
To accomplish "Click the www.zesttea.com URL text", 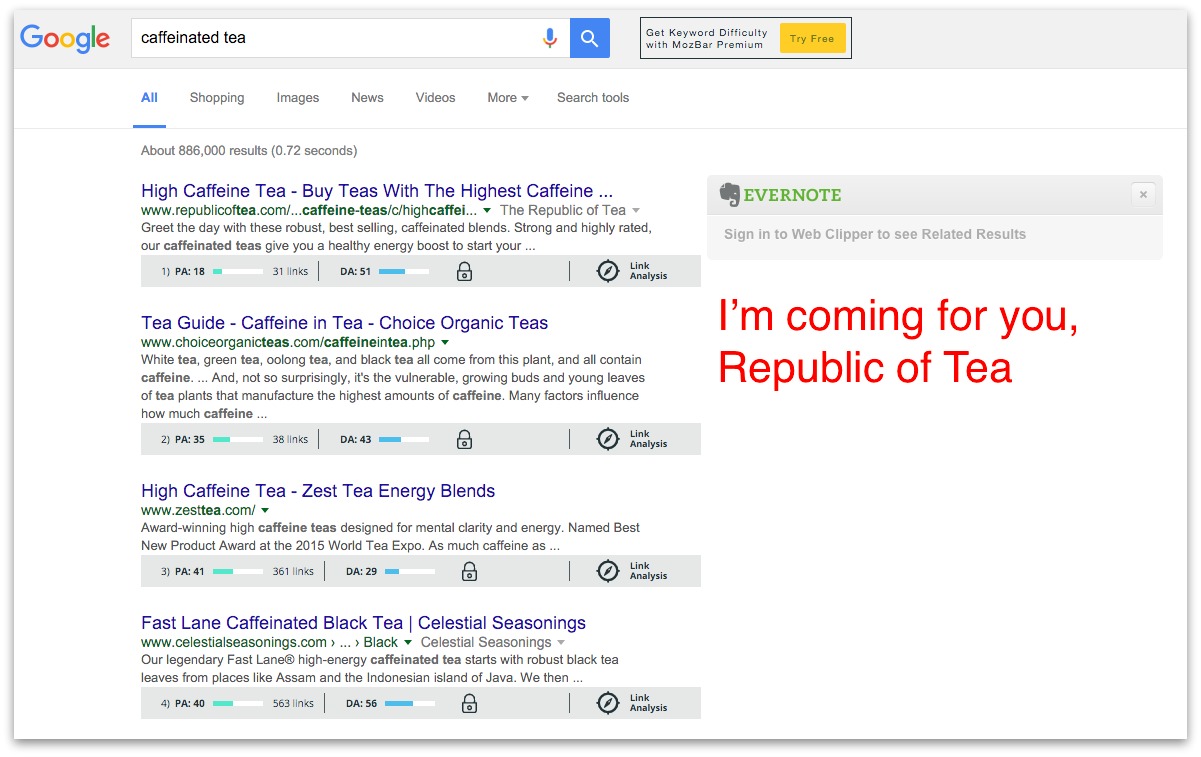I will point(198,510).
